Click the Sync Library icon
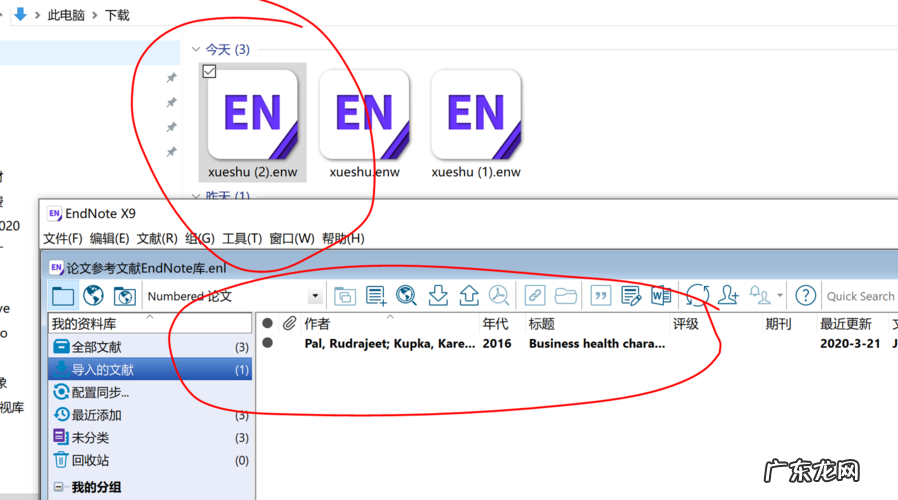The height and width of the screenshot is (500, 898). click(697, 296)
